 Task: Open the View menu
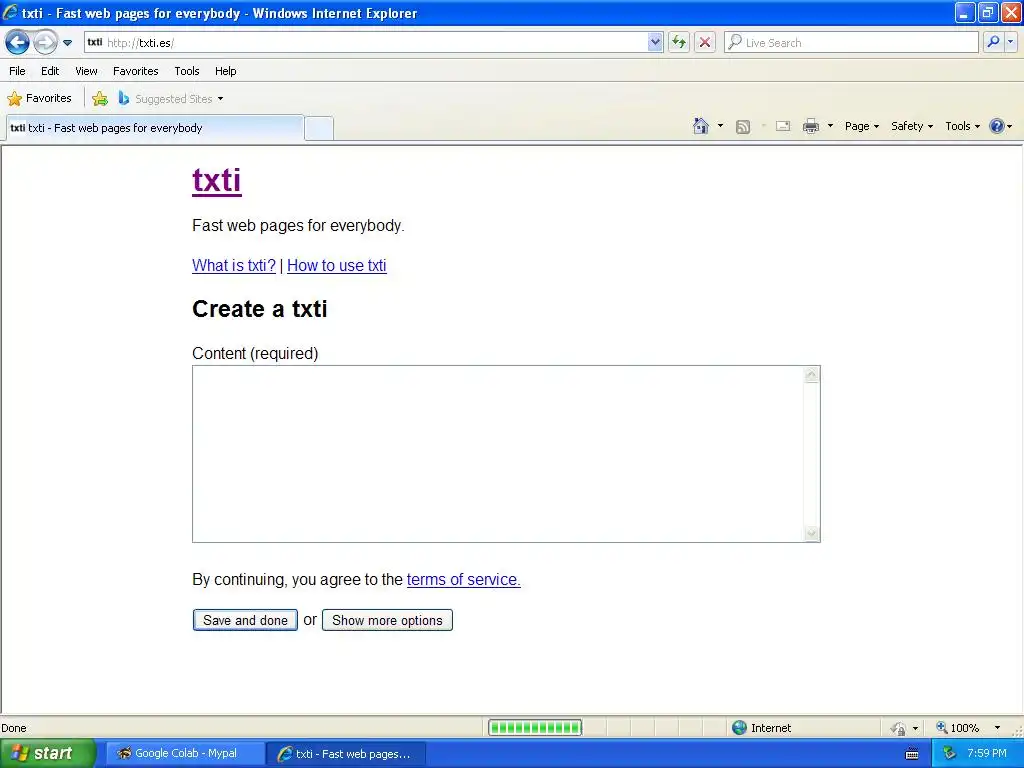coord(86,71)
